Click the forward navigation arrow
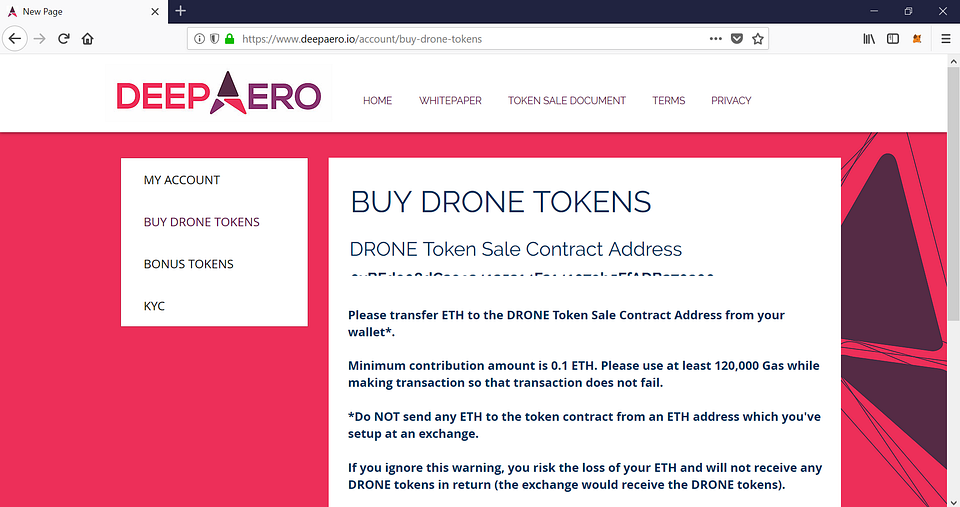Screen dimensions: 960x507 click(40, 39)
